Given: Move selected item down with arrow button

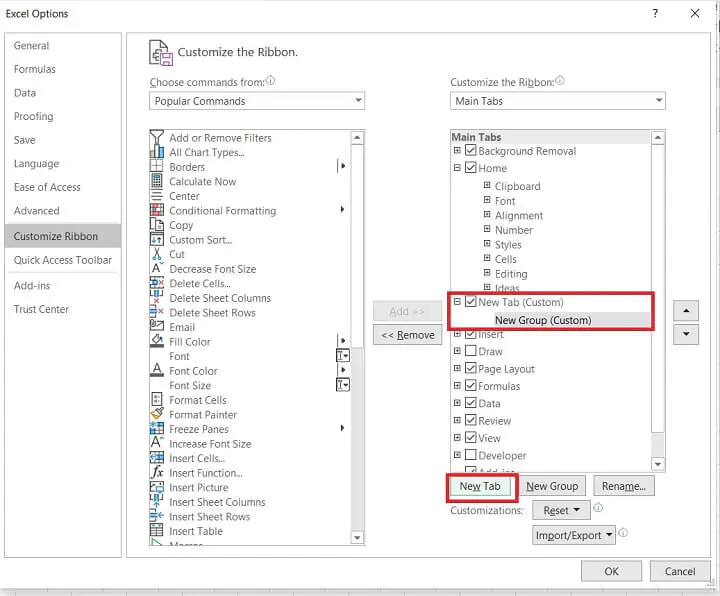Looking at the screenshot, I should 686,334.
